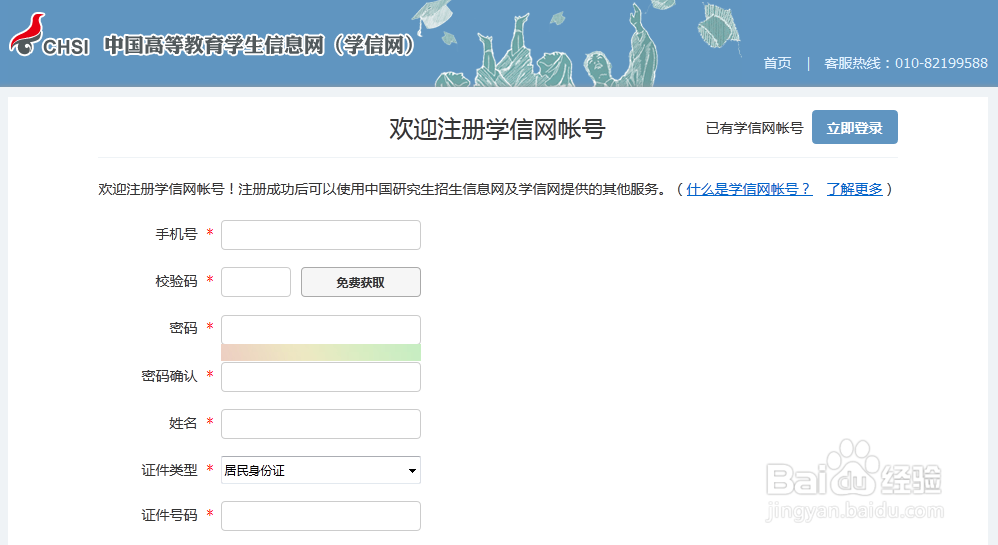Click the 已有学信网帐号 text
This screenshot has height=545, width=998.
[x=754, y=128]
